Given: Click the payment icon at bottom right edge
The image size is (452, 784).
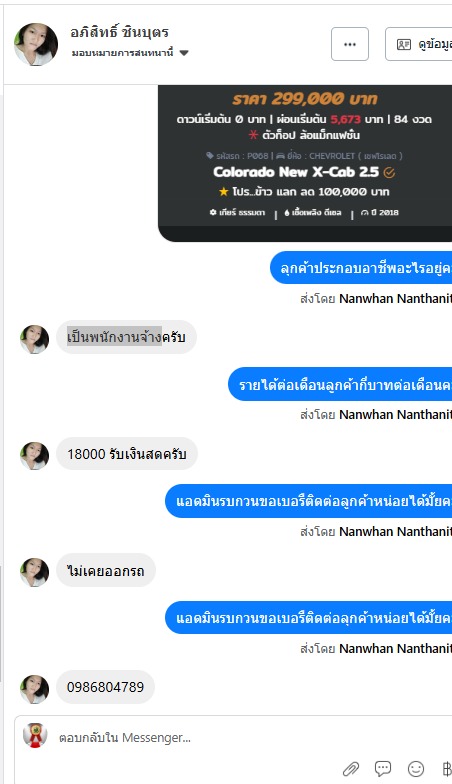Looking at the screenshot, I should 446,768.
